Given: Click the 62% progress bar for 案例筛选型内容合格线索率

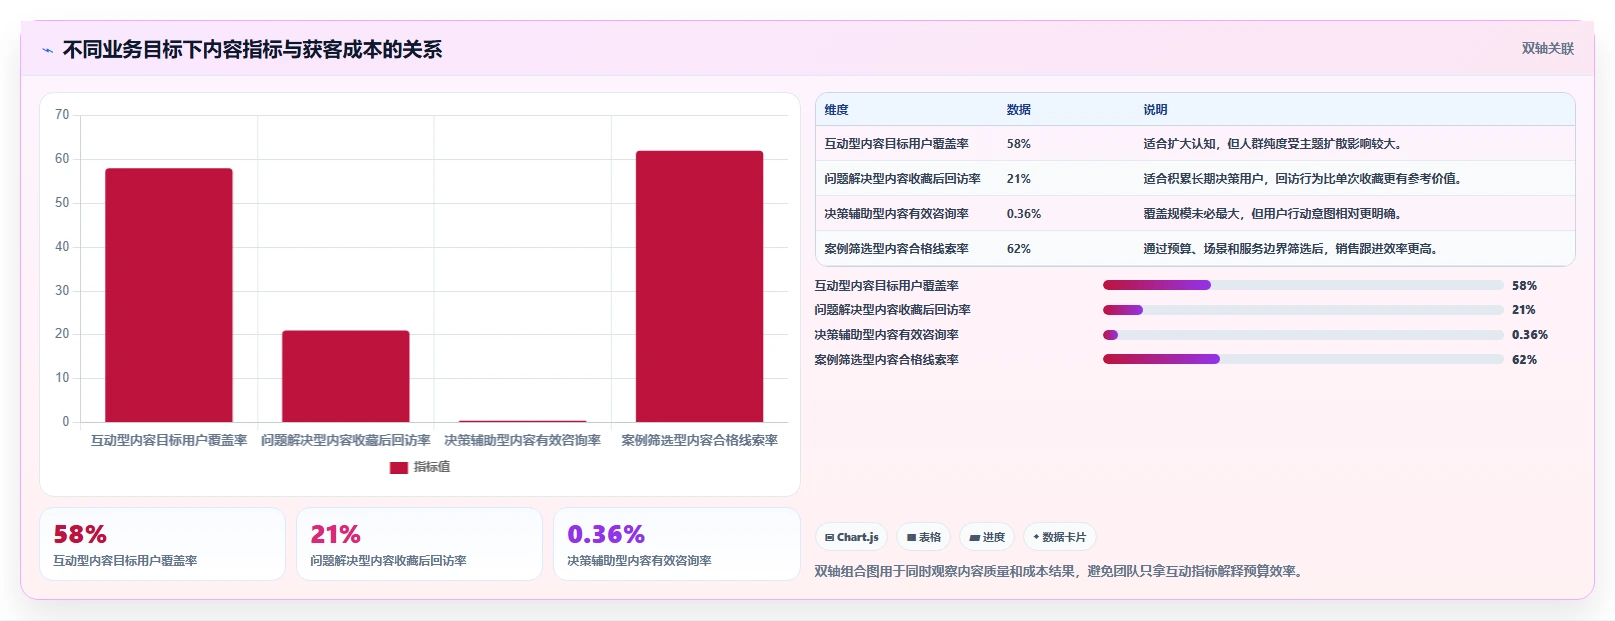Looking at the screenshot, I should [x=1303, y=359].
